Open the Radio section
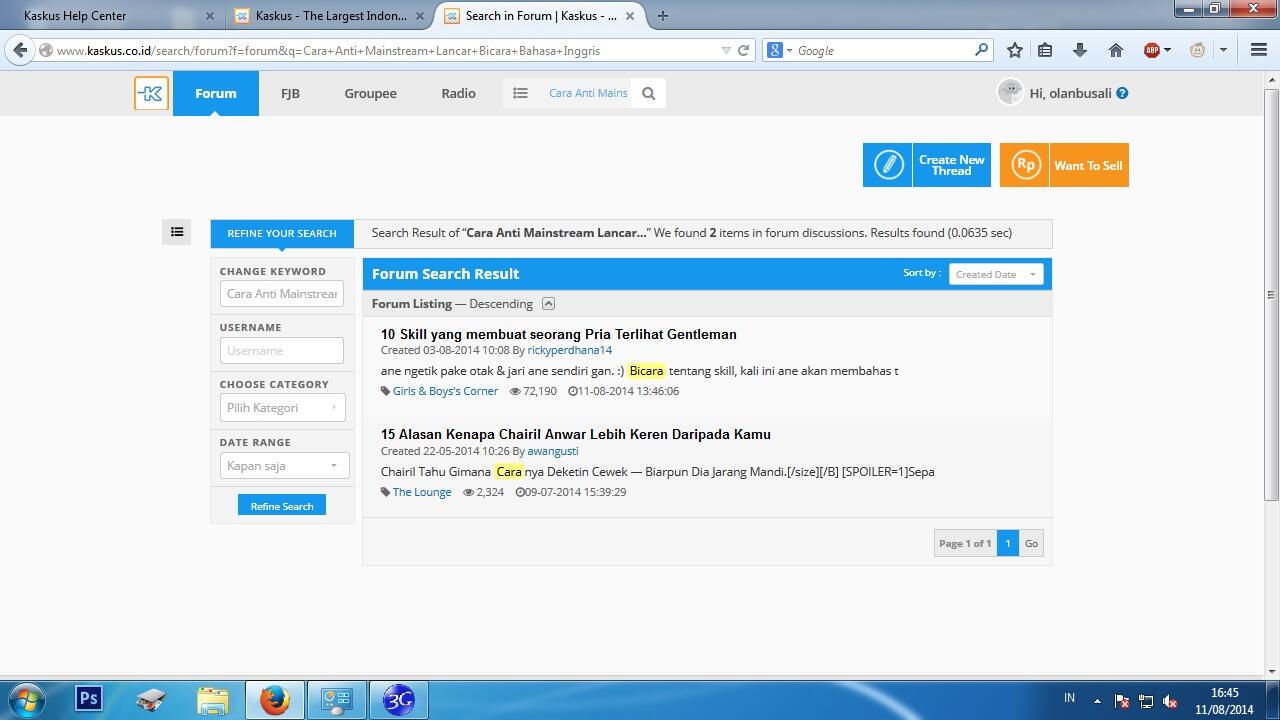The image size is (1280, 720). [458, 93]
